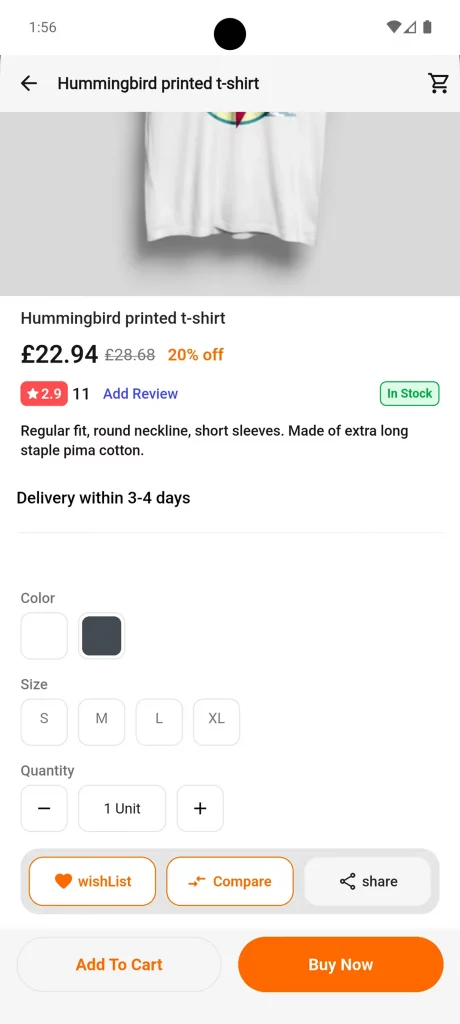Open the shopping cart icon

(x=438, y=83)
